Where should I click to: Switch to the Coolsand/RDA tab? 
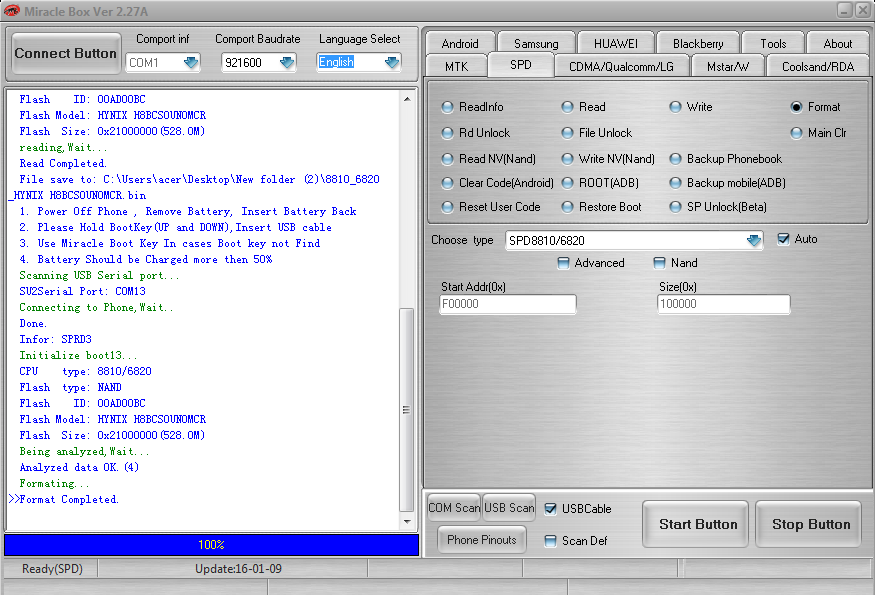(x=818, y=66)
